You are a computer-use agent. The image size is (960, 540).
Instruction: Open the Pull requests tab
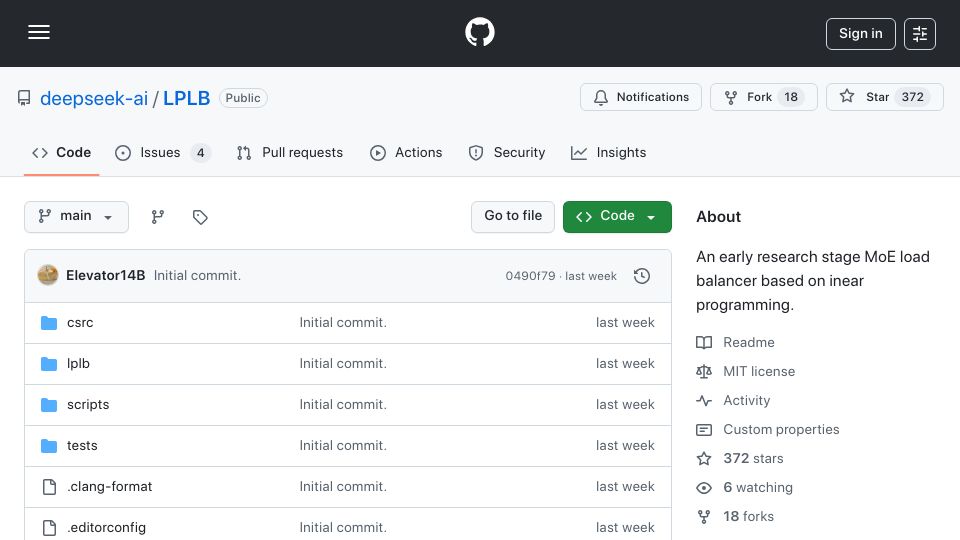tap(290, 152)
